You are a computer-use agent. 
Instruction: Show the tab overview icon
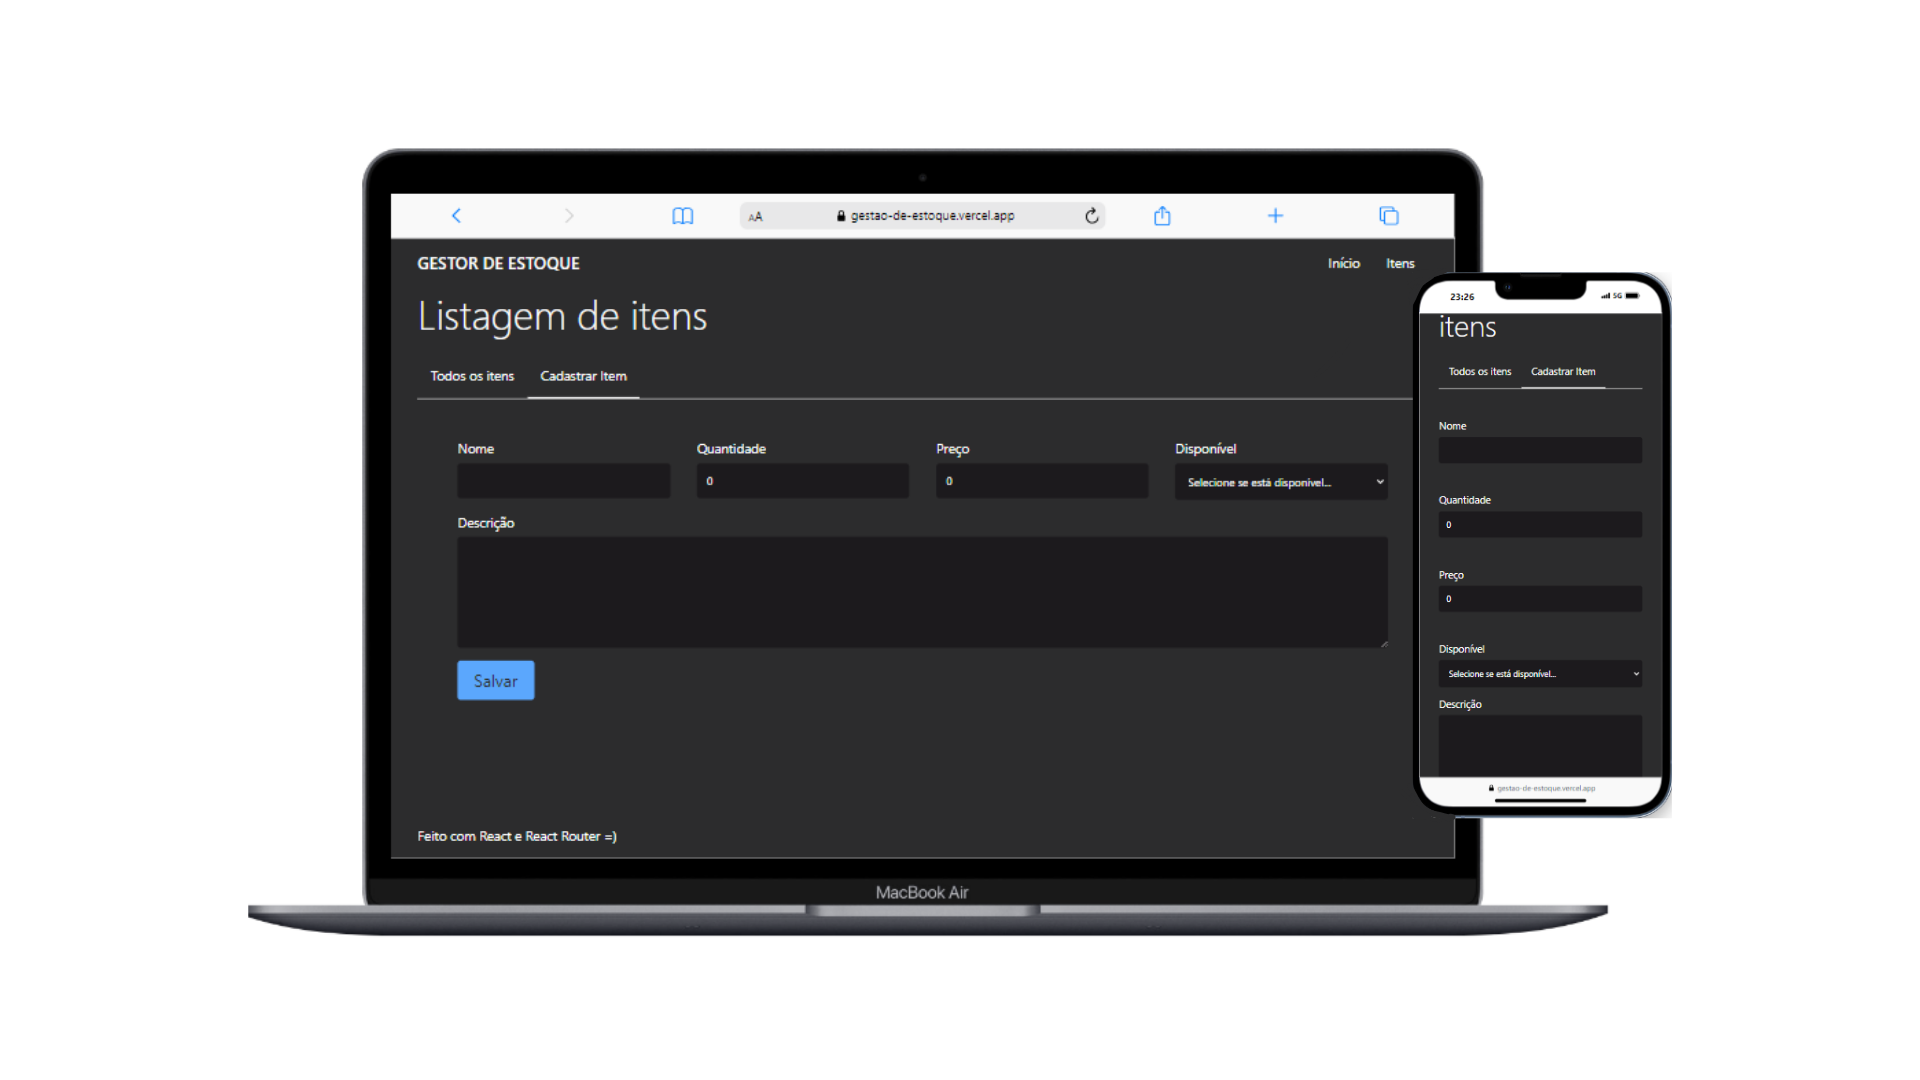(1388, 216)
